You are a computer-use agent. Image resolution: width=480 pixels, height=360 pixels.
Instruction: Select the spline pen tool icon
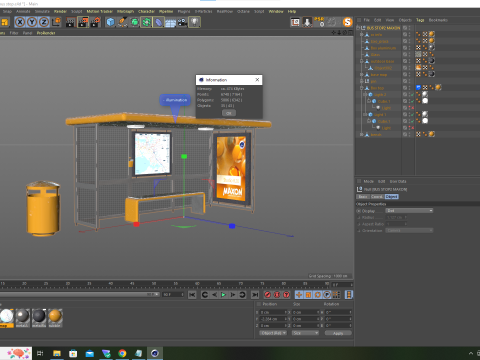click(122, 22)
